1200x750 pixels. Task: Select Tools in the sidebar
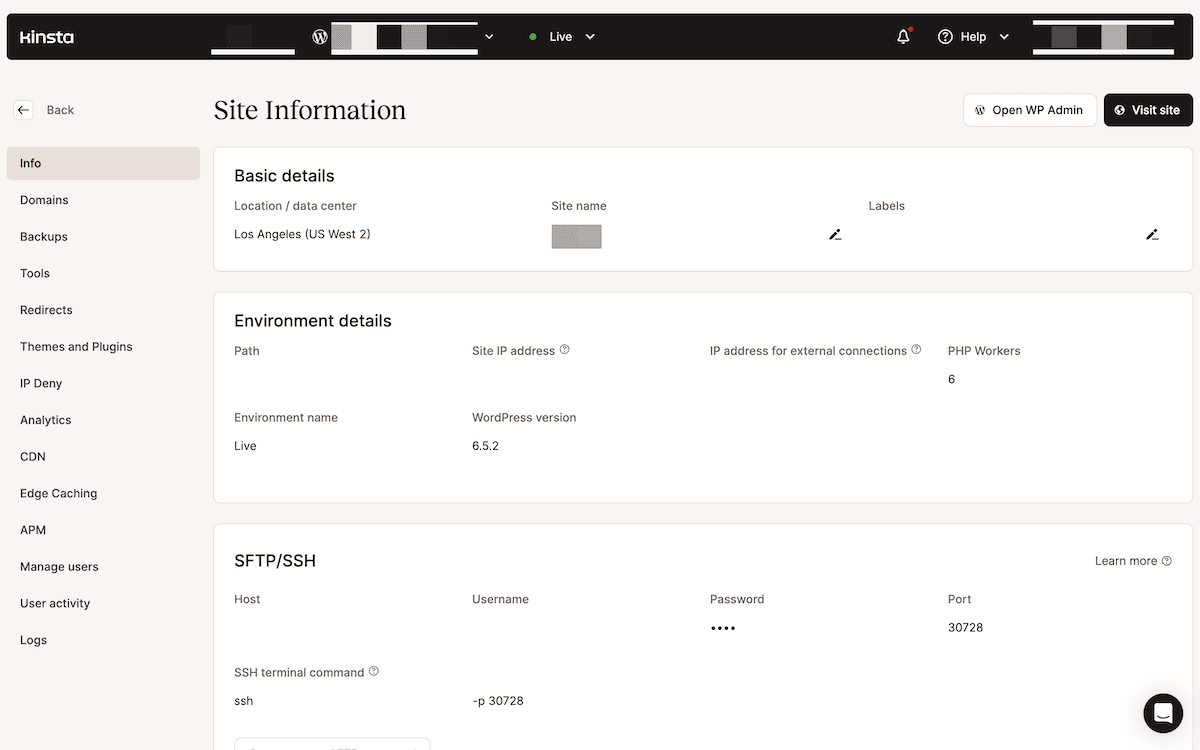[103, 273]
